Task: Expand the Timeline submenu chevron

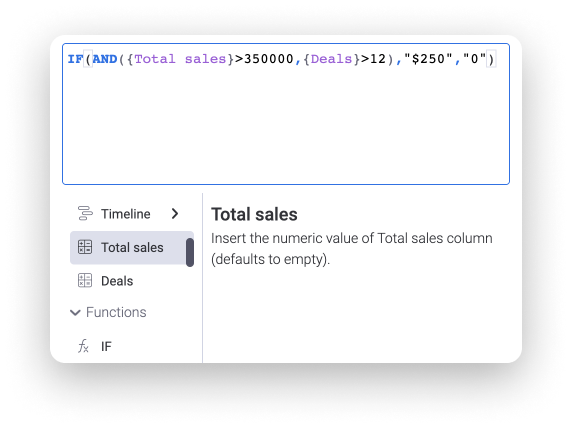Action: [x=175, y=213]
